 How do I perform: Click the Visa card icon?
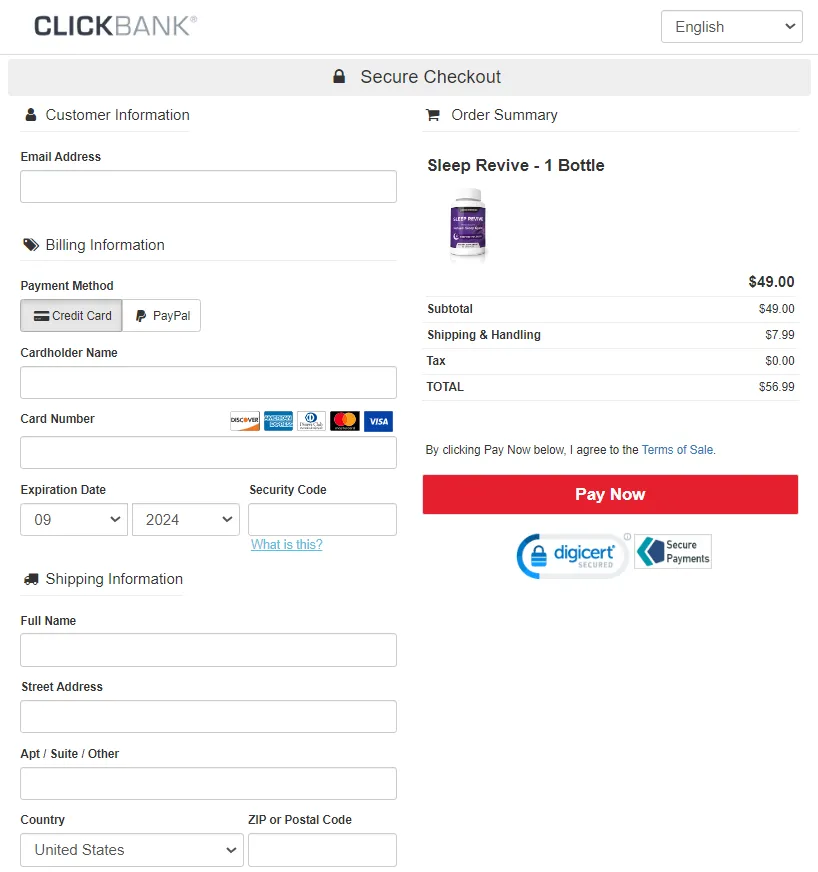click(379, 421)
